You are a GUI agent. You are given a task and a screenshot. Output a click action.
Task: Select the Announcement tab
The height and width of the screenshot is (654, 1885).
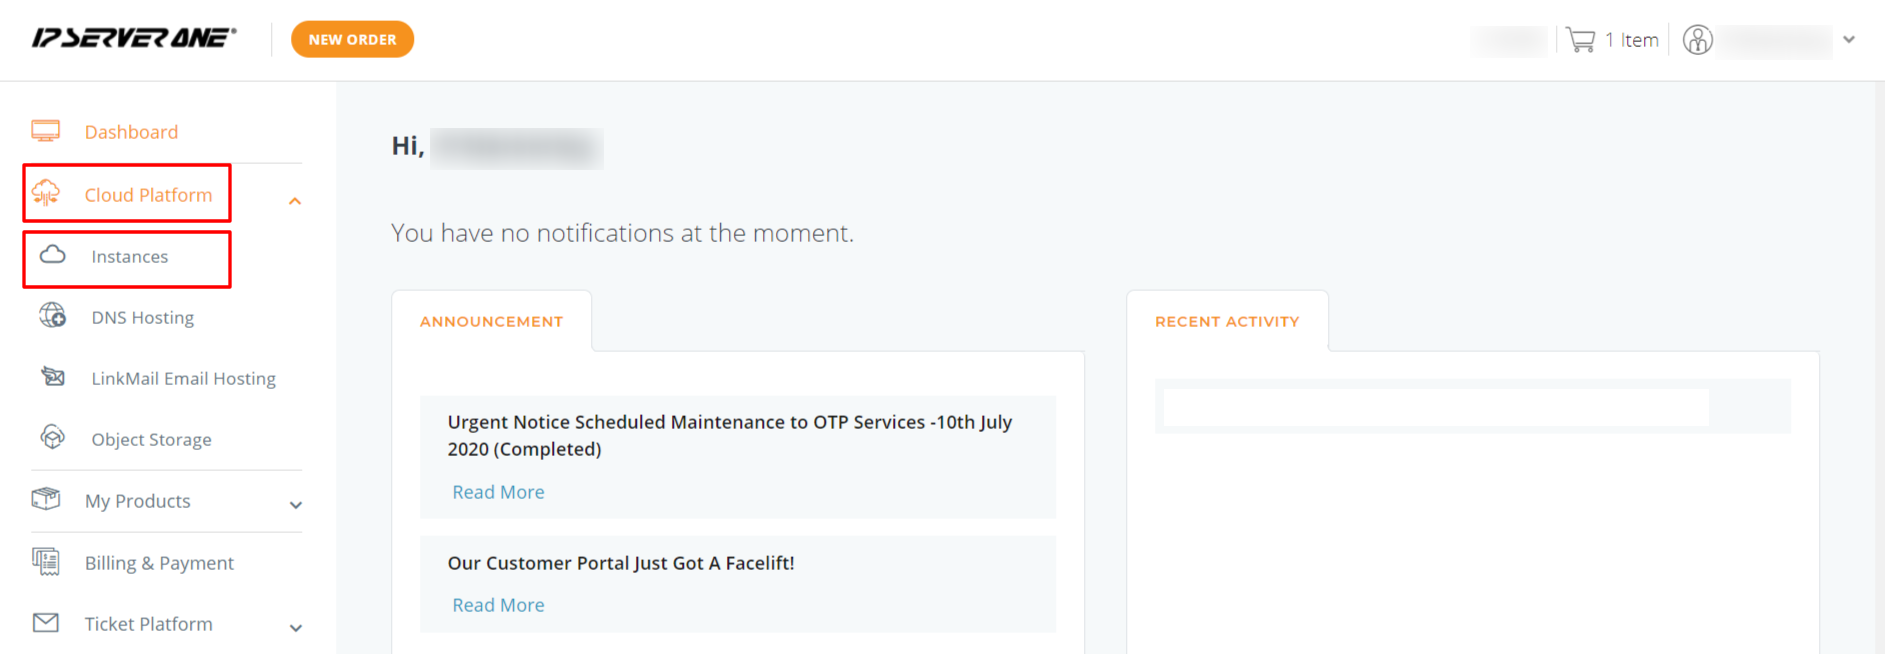coord(492,321)
